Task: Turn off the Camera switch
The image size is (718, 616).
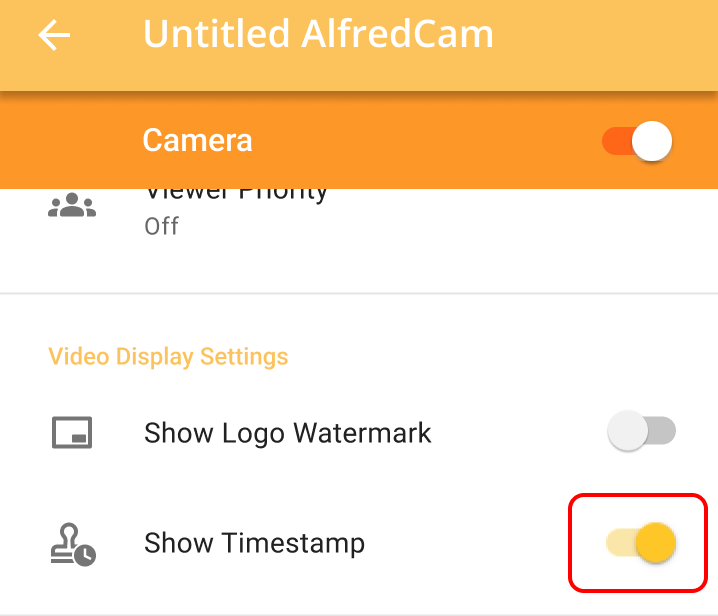Action: pyautogui.click(x=637, y=141)
